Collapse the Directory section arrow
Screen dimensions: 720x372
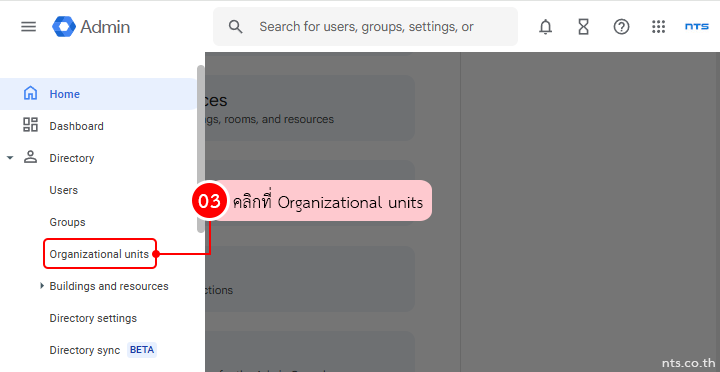pyautogui.click(x=10, y=158)
